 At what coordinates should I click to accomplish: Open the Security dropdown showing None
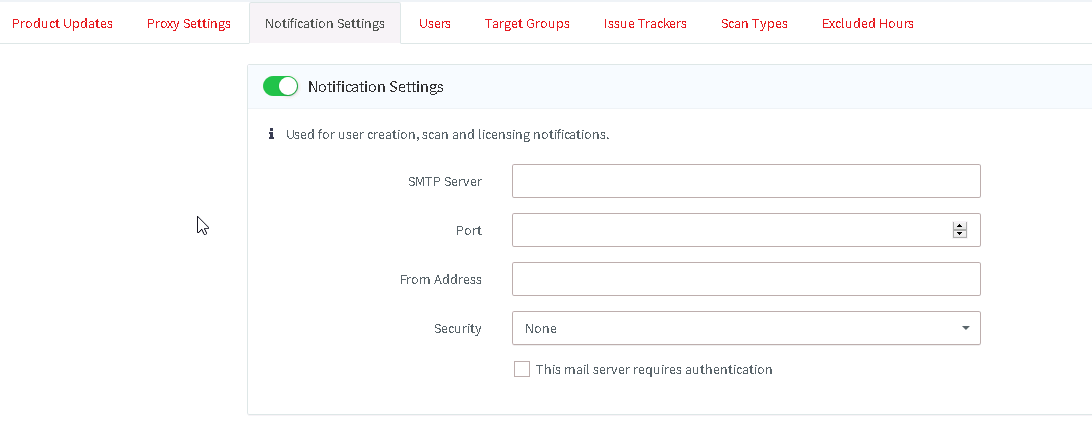(x=745, y=328)
